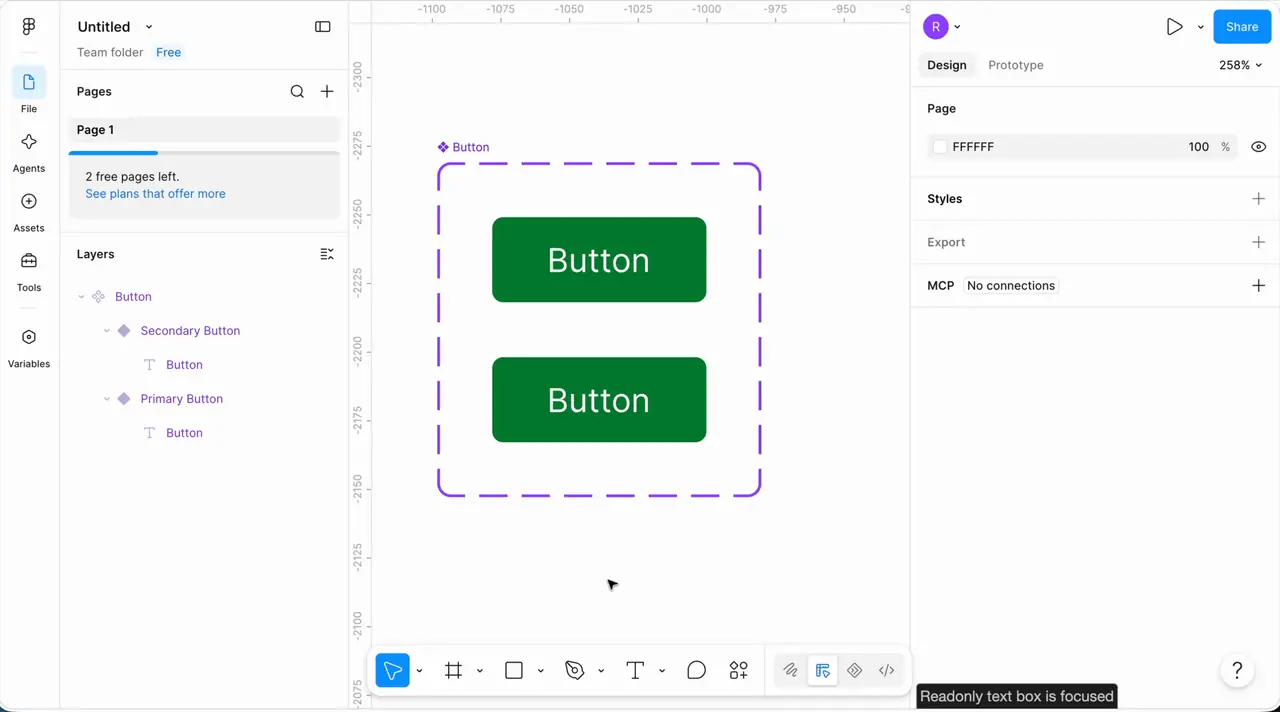The height and width of the screenshot is (712, 1280).
Task: Edit the FFFFFF hex color field
Action: [973, 147]
